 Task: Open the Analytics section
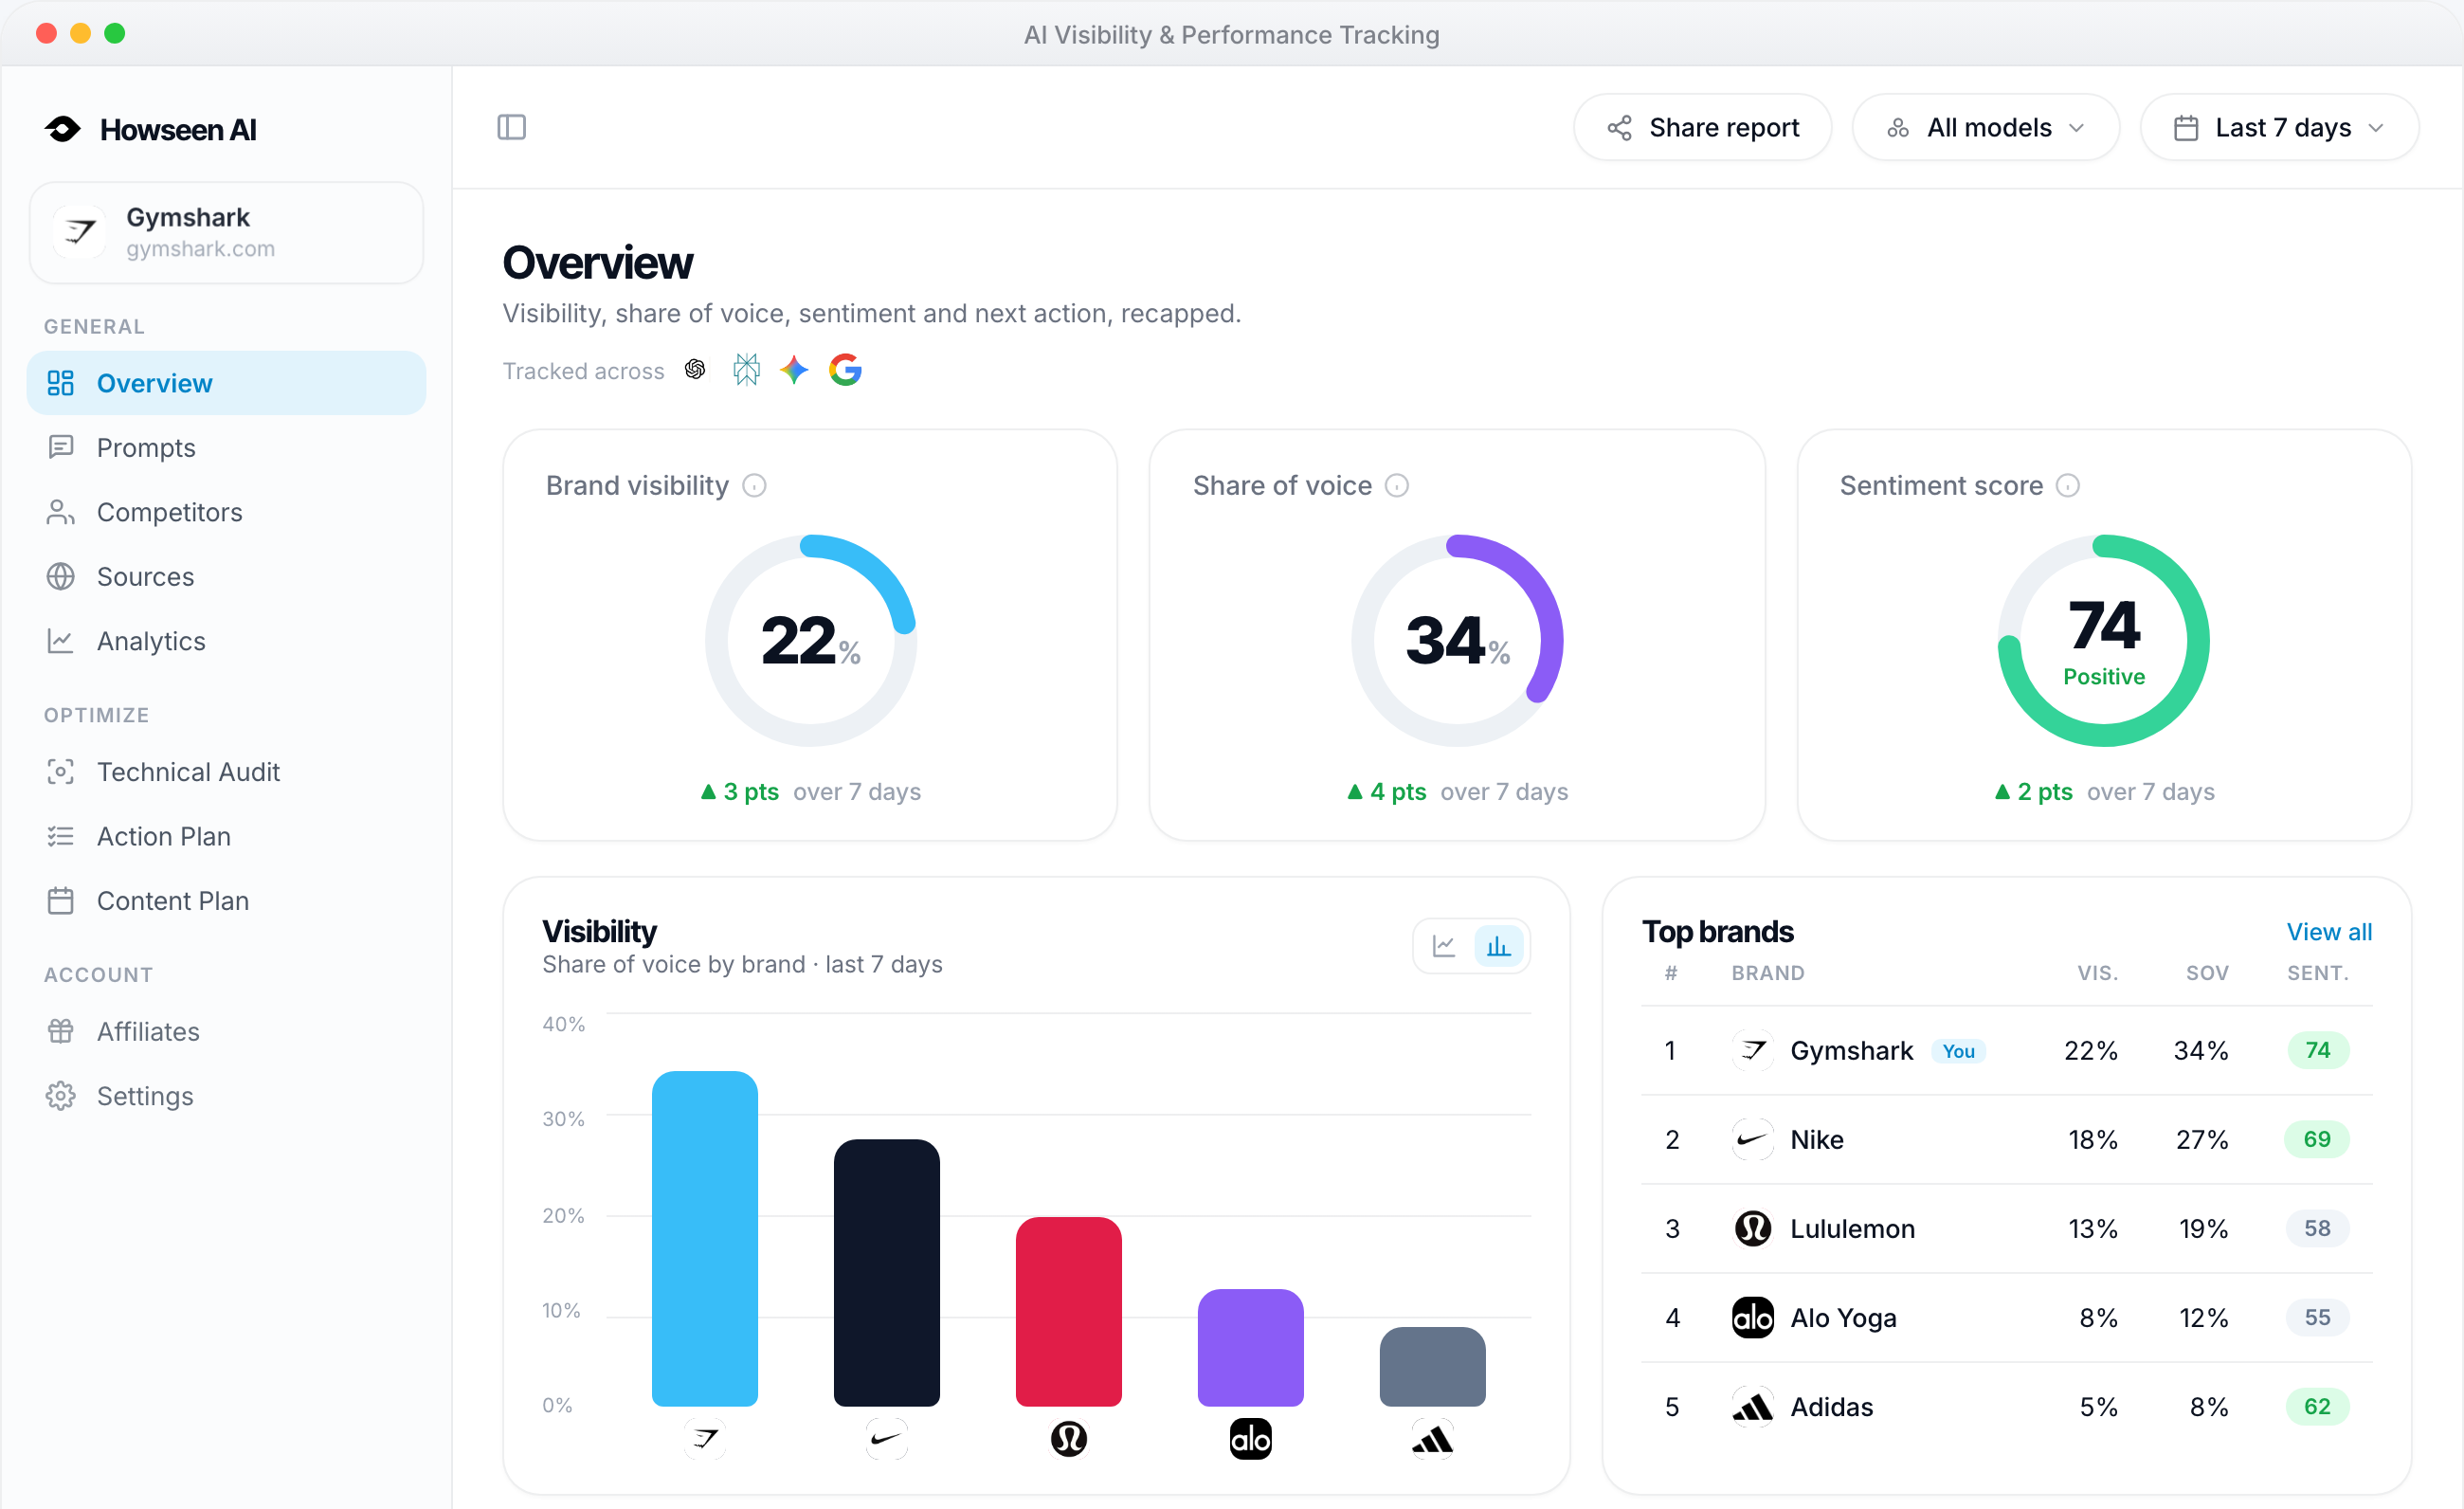pos(227,641)
